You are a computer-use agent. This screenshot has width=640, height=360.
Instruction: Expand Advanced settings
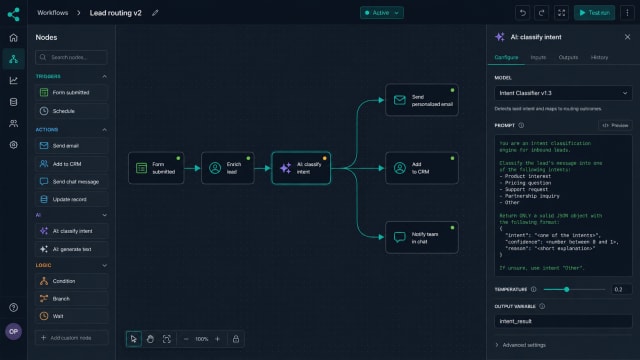(x=520, y=345)
